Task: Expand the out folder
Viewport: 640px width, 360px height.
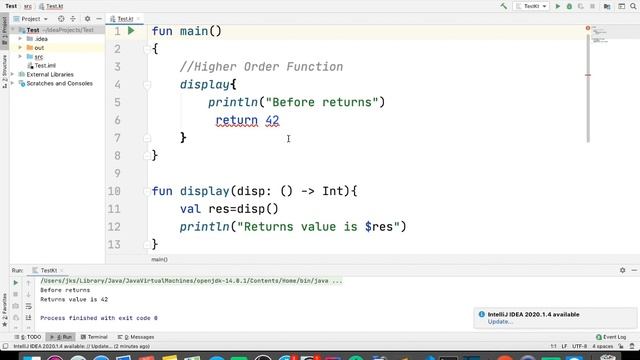Action: [20, 48]
